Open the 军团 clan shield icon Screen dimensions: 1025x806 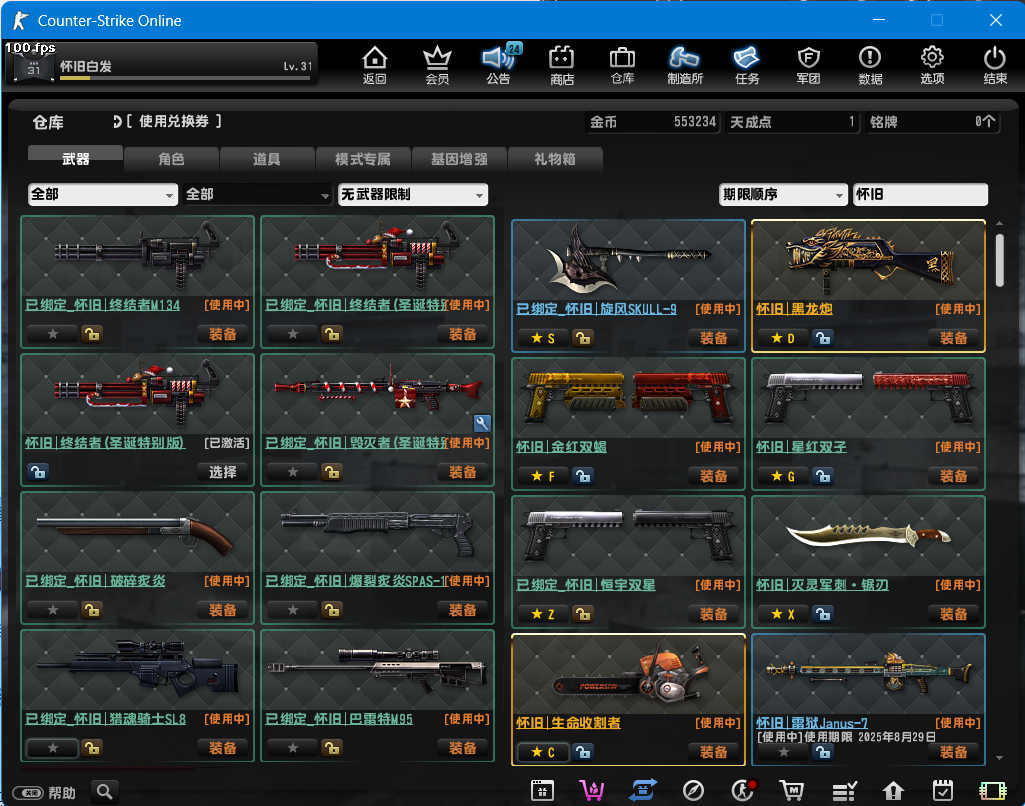[x=808, y=65]
